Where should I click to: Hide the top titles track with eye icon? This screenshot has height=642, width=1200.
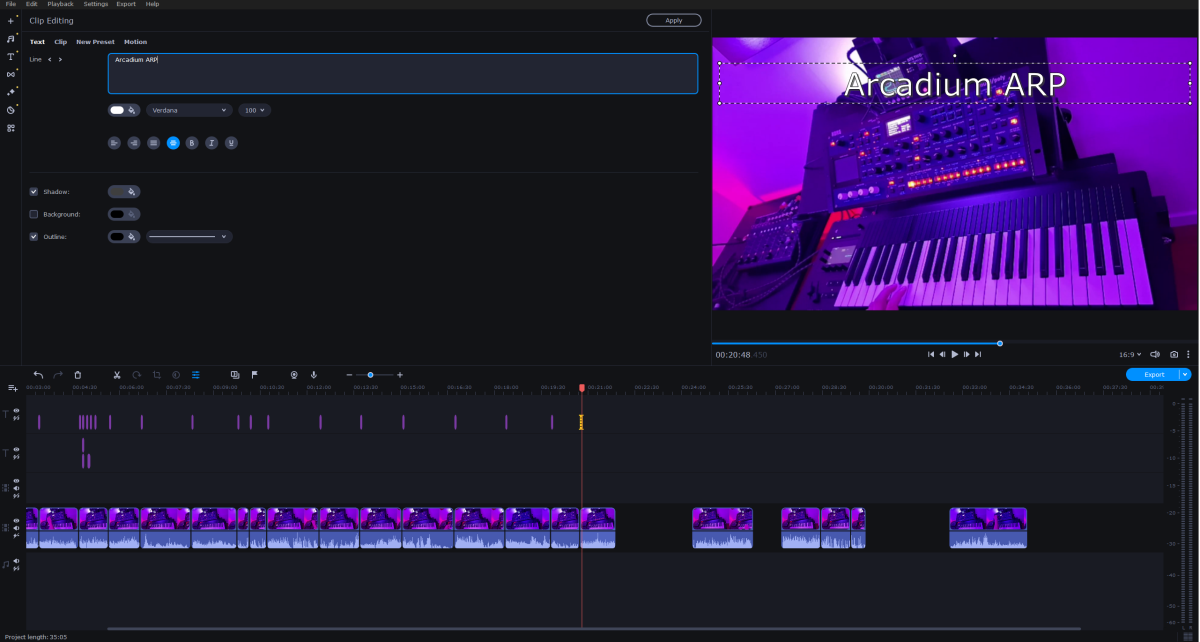(x=16, y=410)
